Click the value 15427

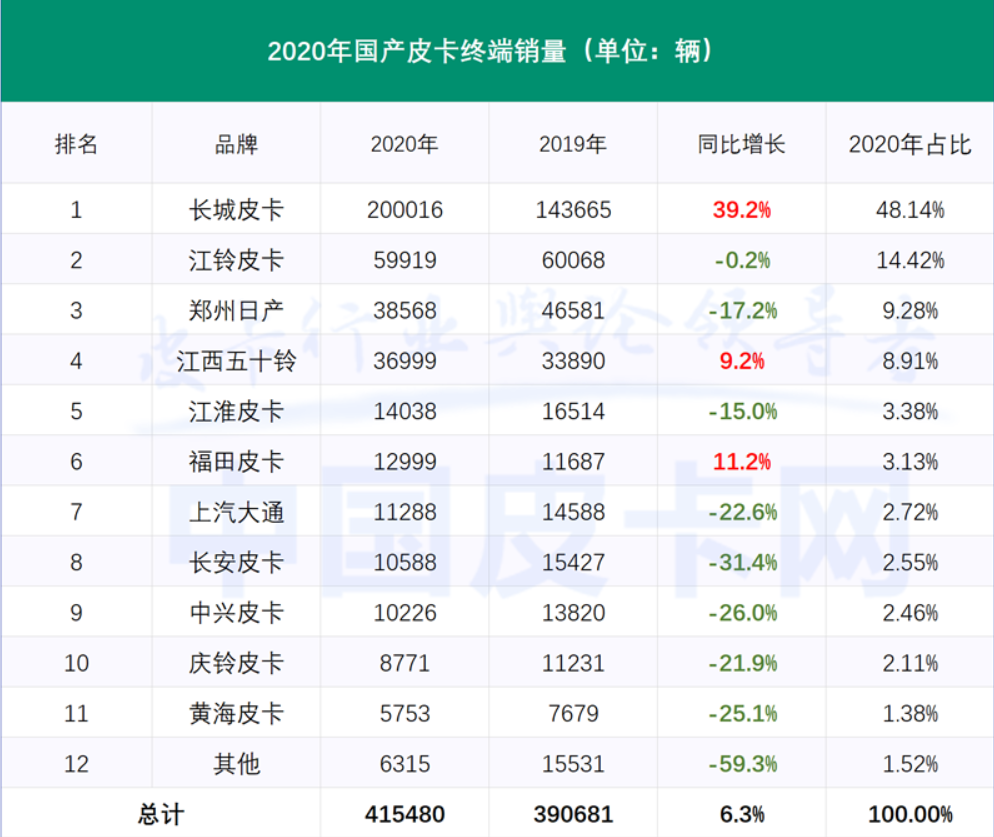click(x=573, y=562)
